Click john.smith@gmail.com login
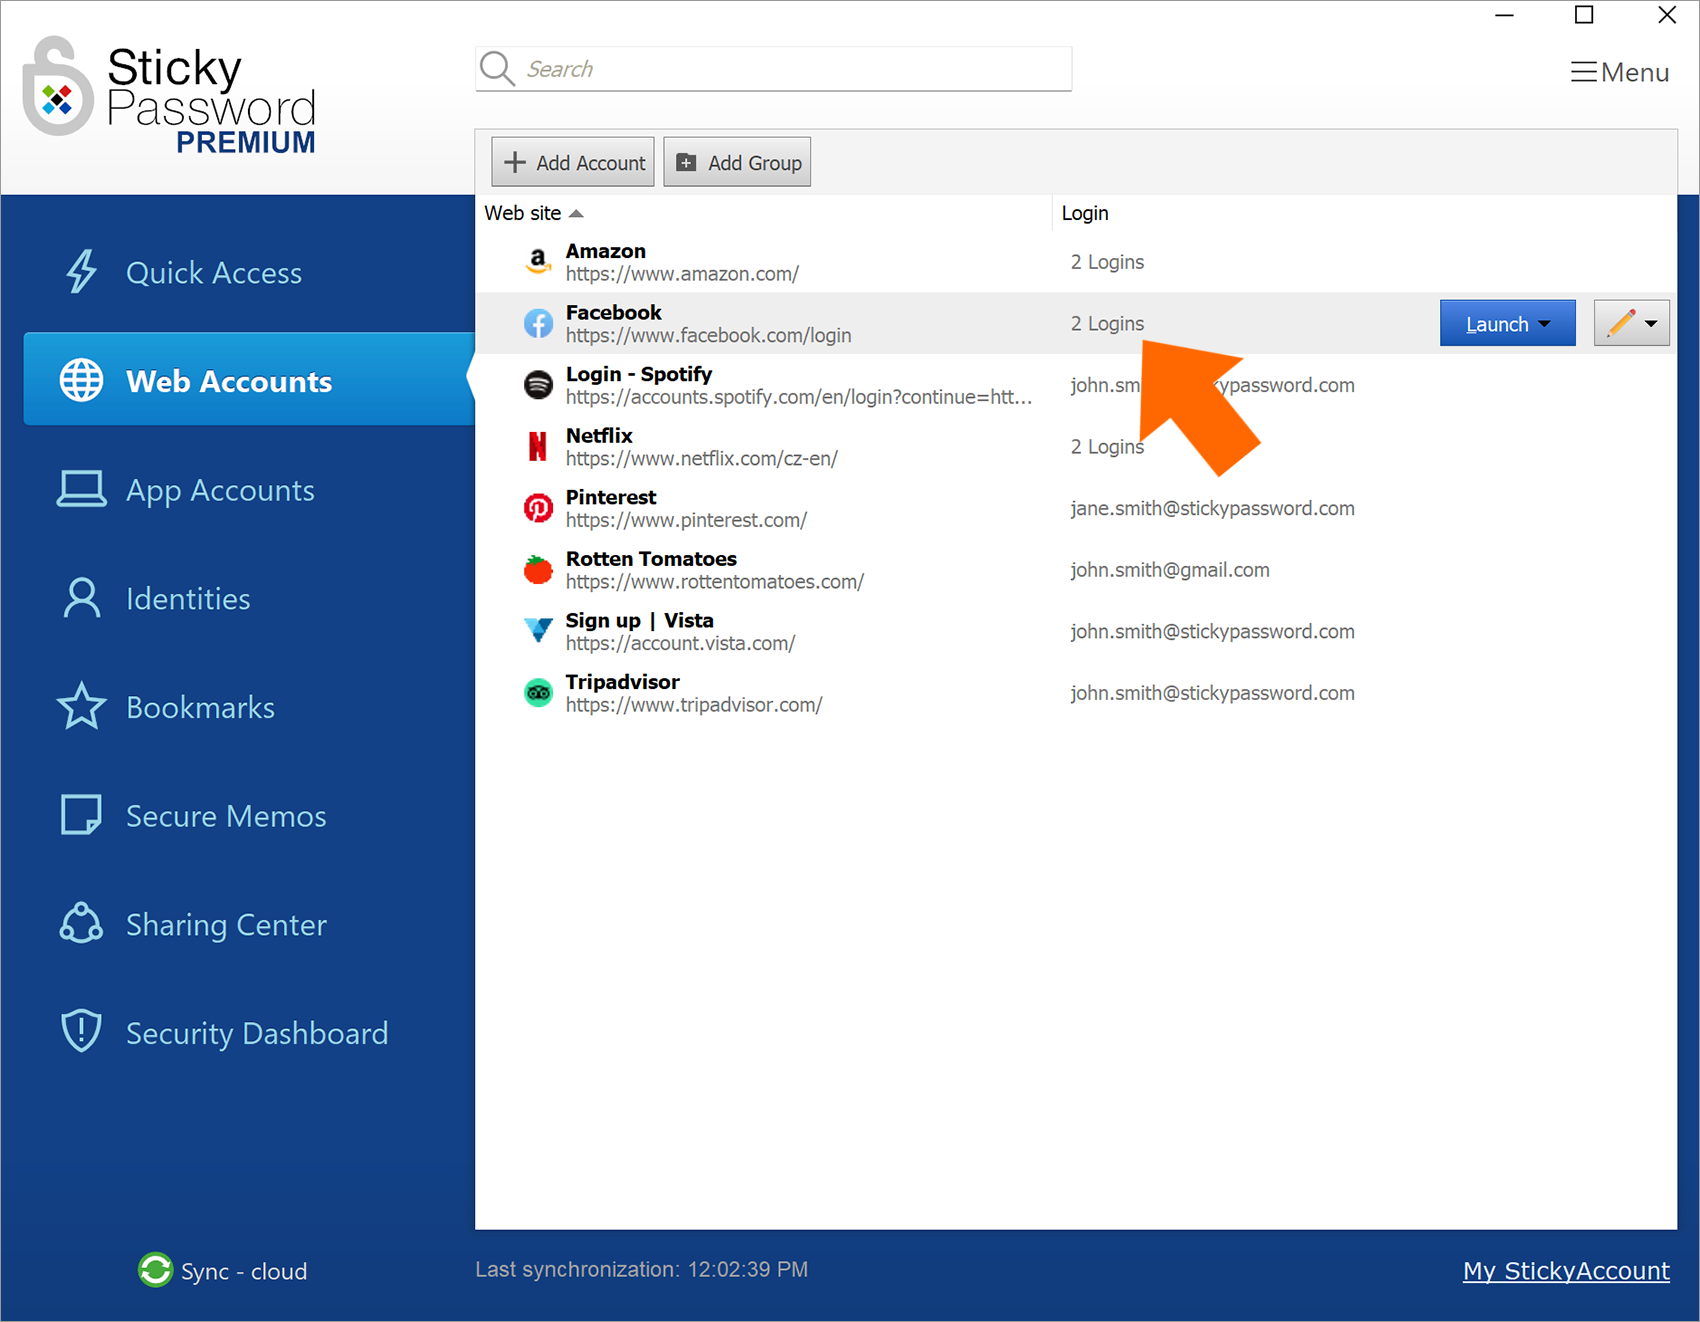This screenshot has height=1322, width=1700. point(1170,570)
